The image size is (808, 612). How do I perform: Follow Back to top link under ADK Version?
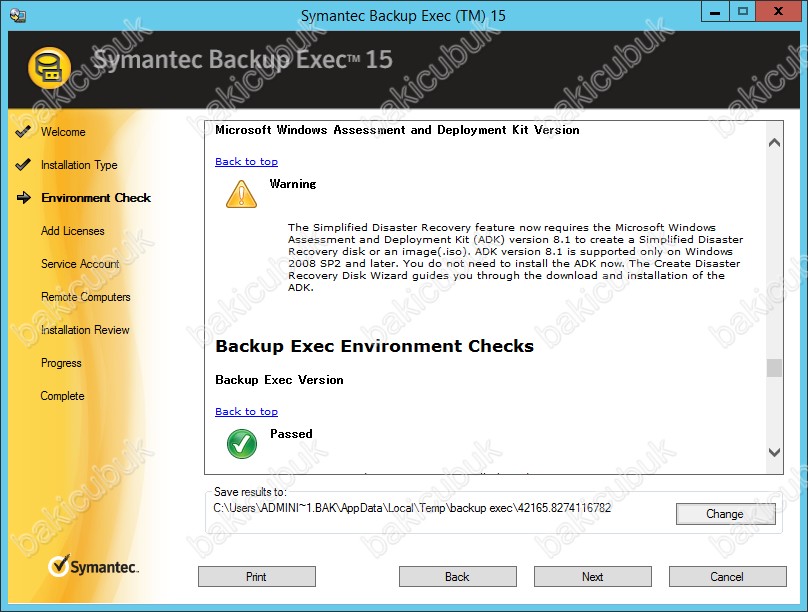(x=246, y=161)
